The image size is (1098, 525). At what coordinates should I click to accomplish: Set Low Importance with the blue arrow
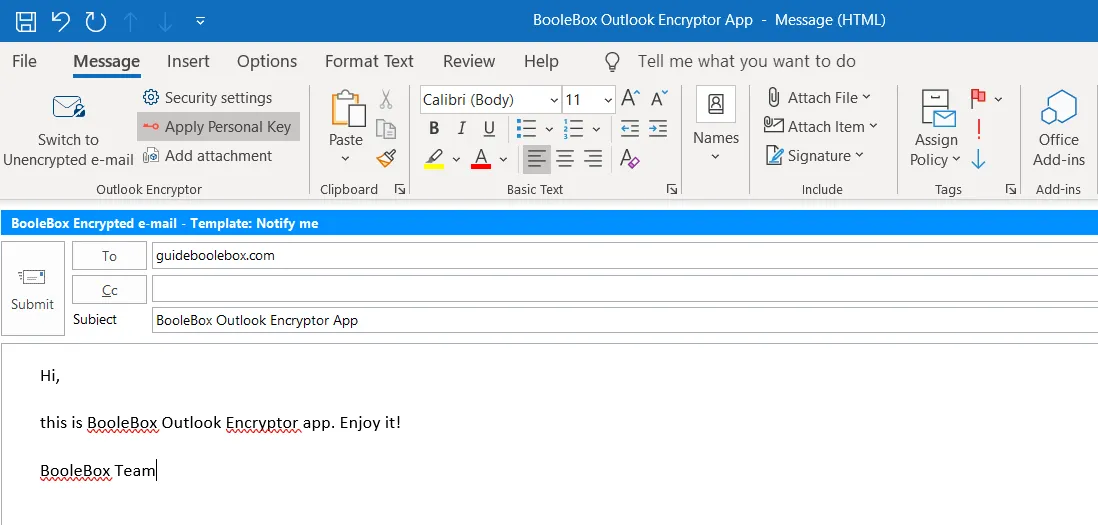click(979, 160)
